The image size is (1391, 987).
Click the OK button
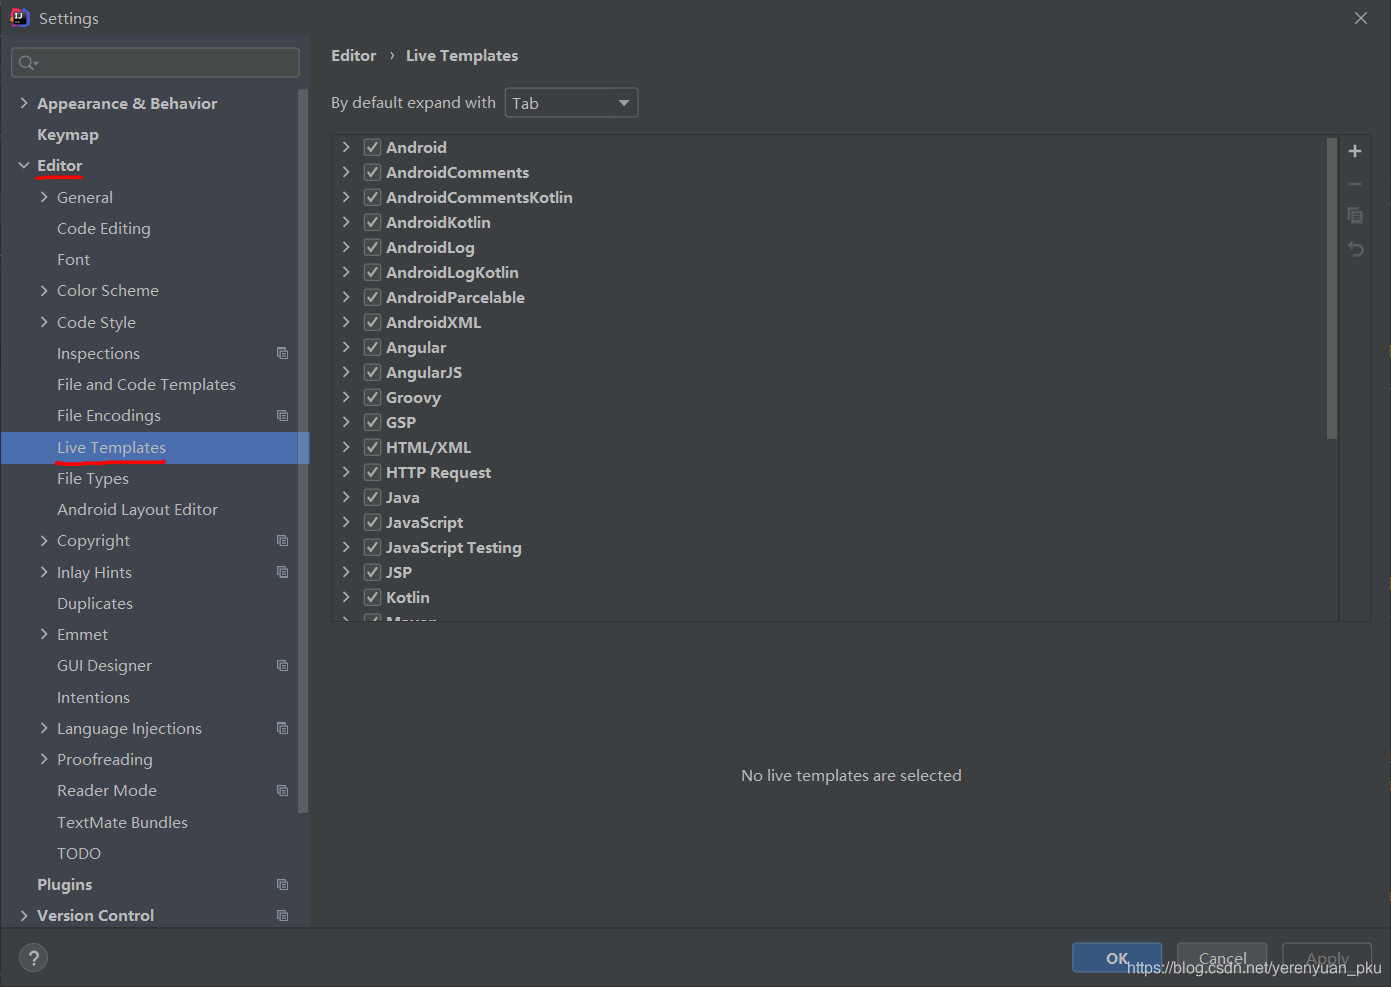[x=1117, y=957]
